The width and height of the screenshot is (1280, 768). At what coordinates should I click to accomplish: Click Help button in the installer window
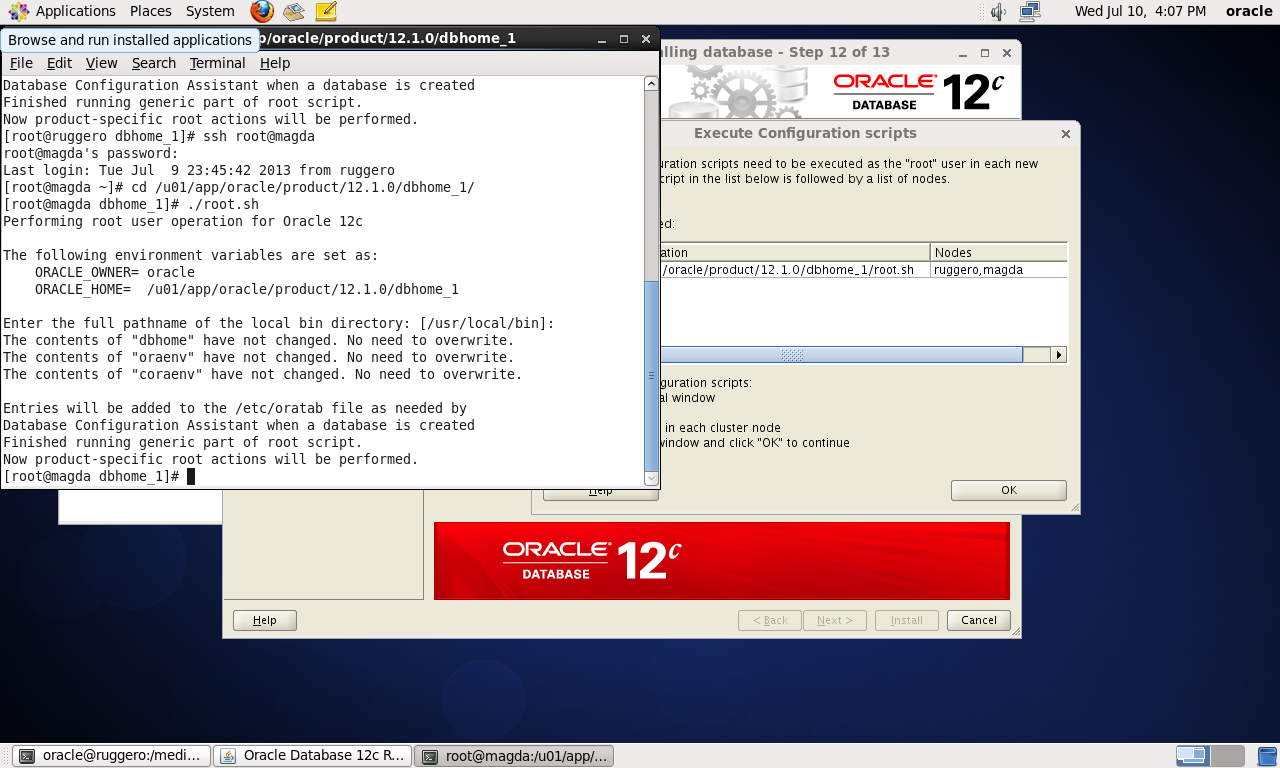tap(265, 620)
